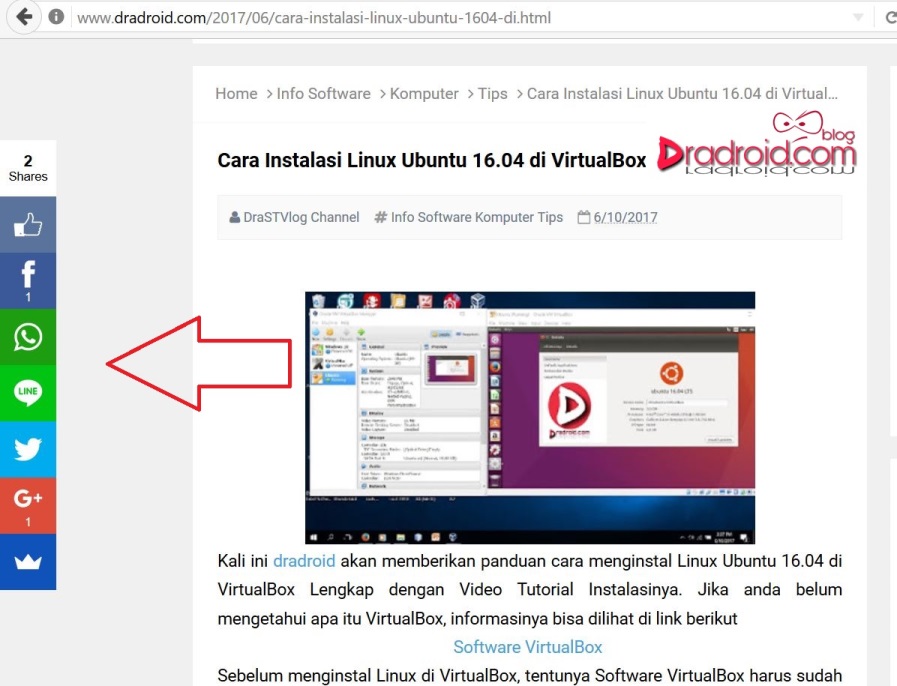This screenshot has height=686, width=897.
Task: Share the article on Facebook
Action: pyautogui.click(x=28, y=281)
